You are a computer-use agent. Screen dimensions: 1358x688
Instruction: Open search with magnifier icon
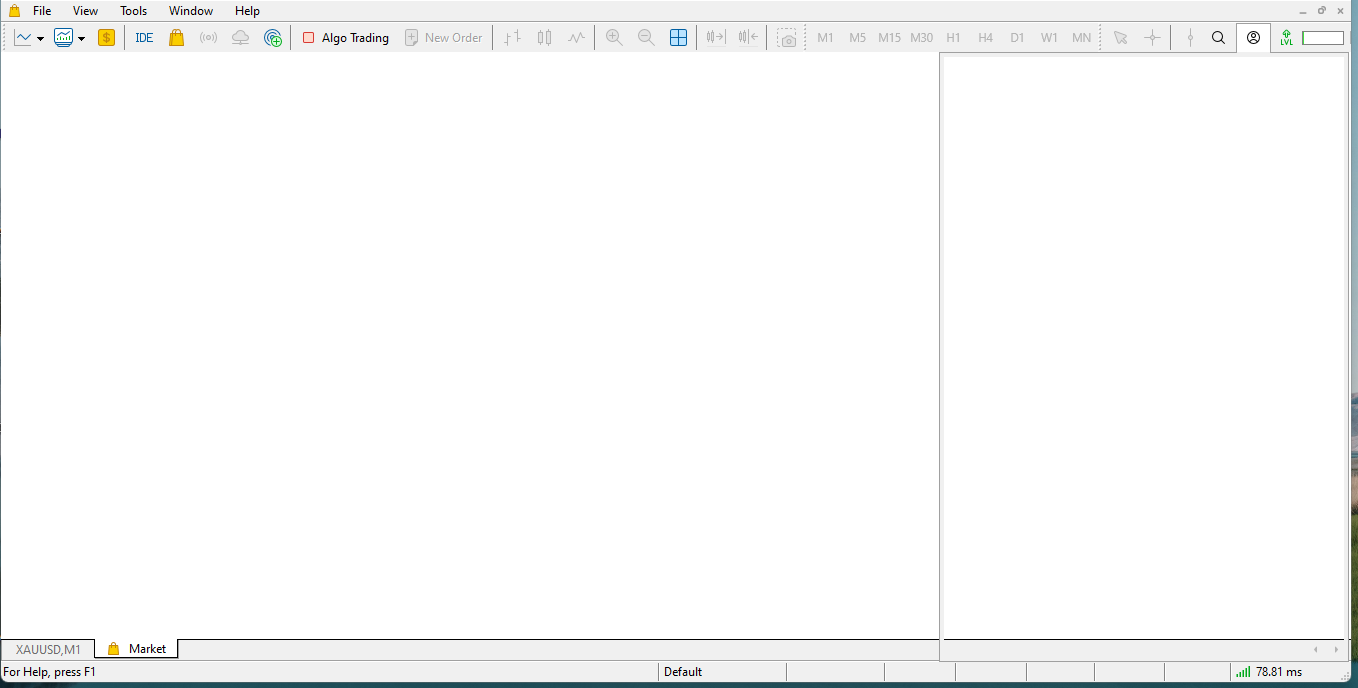(1218, 38)
